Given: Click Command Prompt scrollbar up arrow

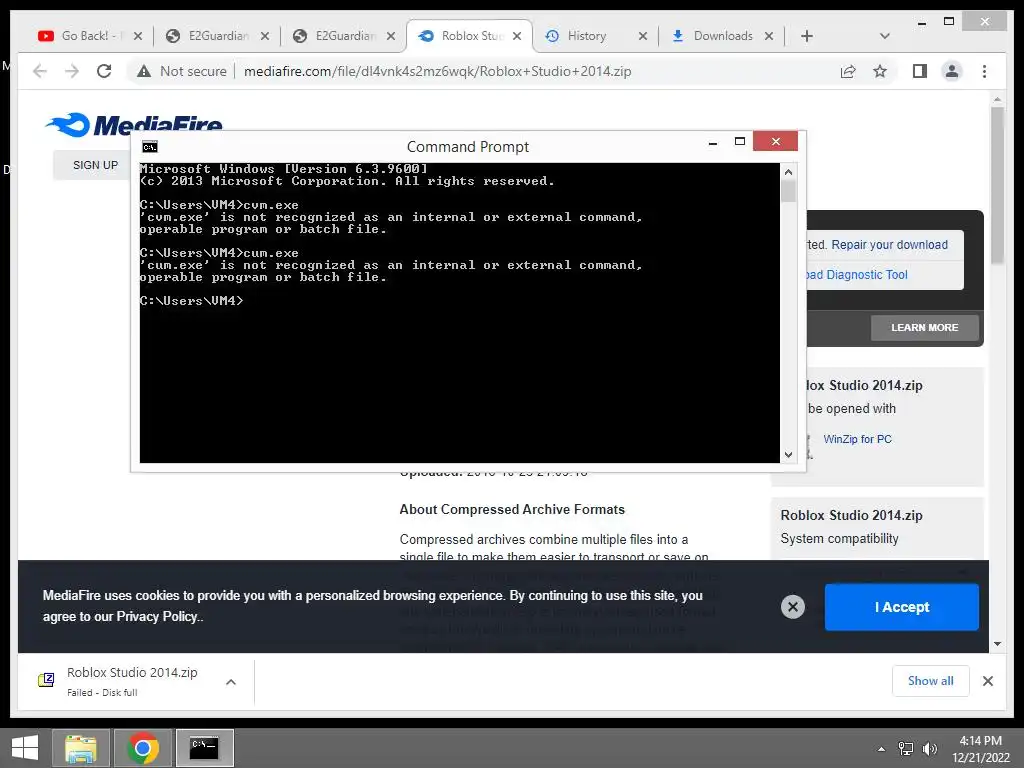Looking at the screenshot, I should tap(788, 172).
